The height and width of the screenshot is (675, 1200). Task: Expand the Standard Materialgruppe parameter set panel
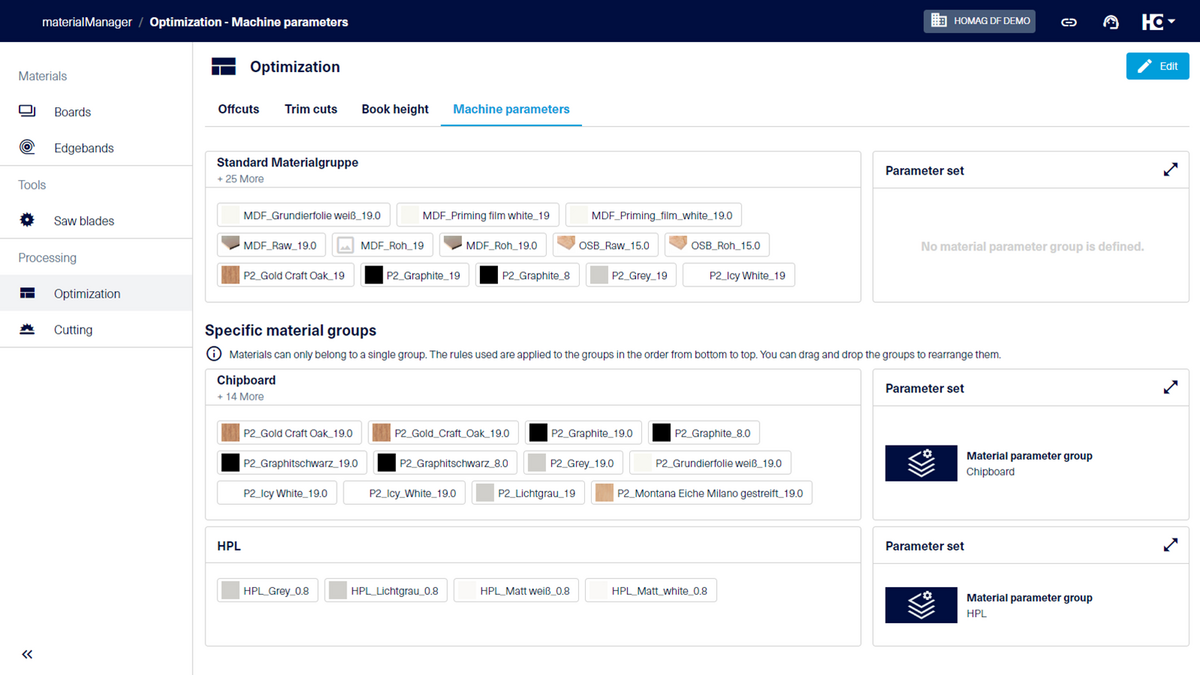[x=1170, y=170]
